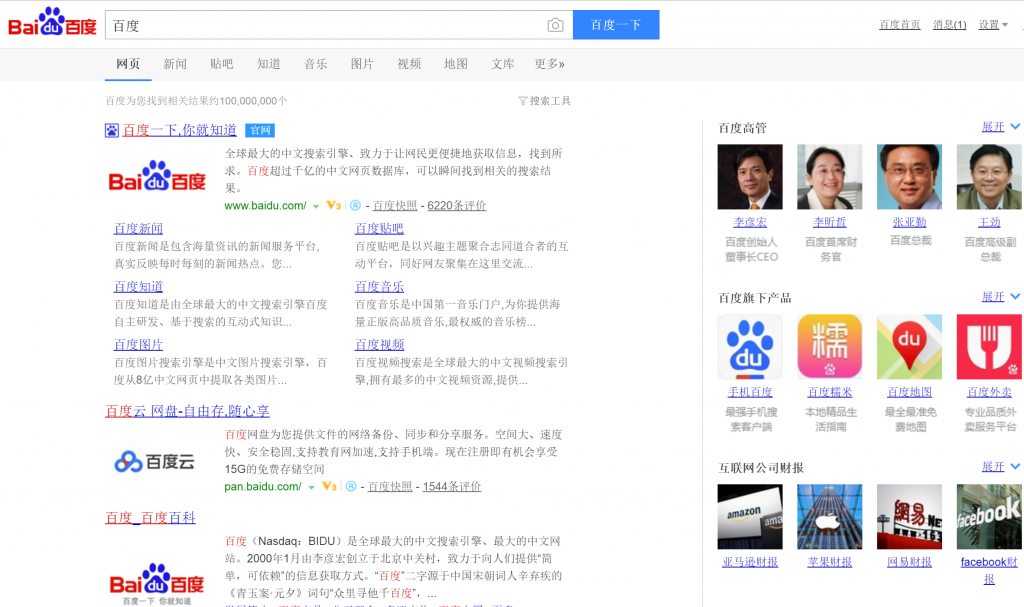Screen dimensions: 1024x607
Task: Open the 消息(1) link
Action: [950, 25]
